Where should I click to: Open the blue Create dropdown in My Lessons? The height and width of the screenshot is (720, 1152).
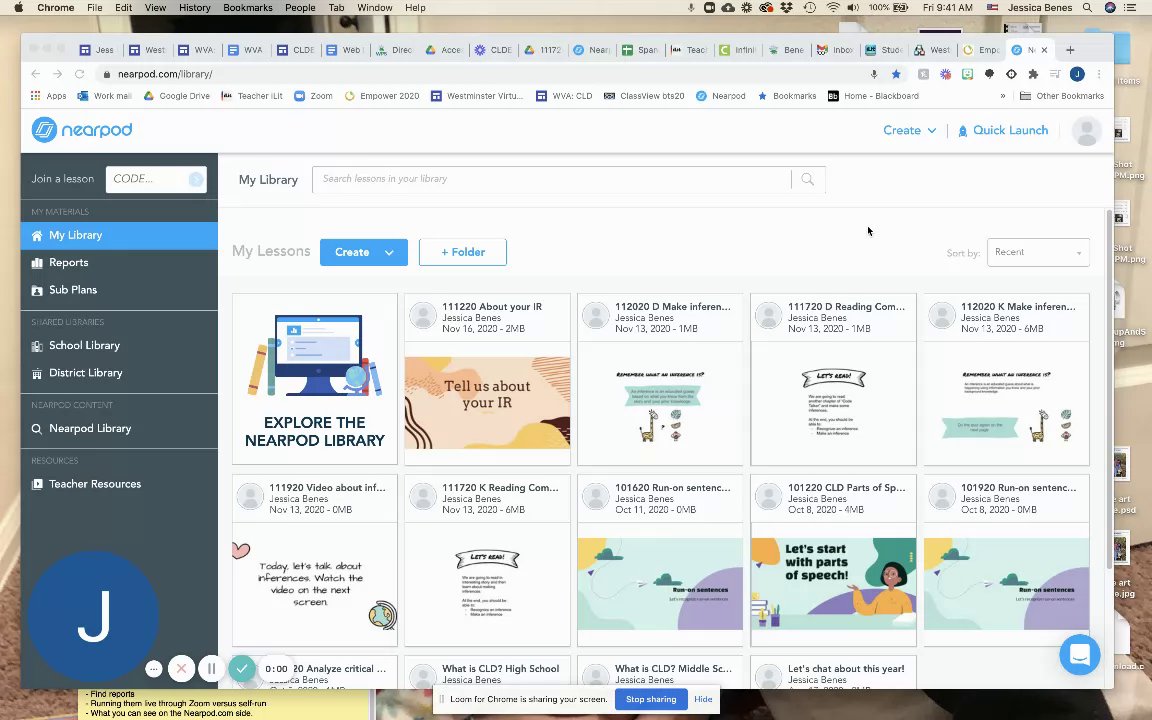[x=364, y=252]
